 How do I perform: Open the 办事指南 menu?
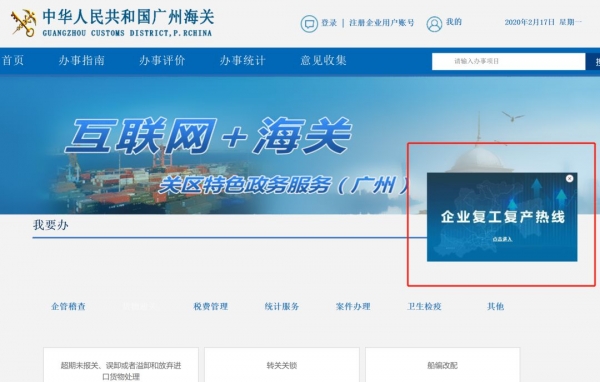[x=82, y=60]
